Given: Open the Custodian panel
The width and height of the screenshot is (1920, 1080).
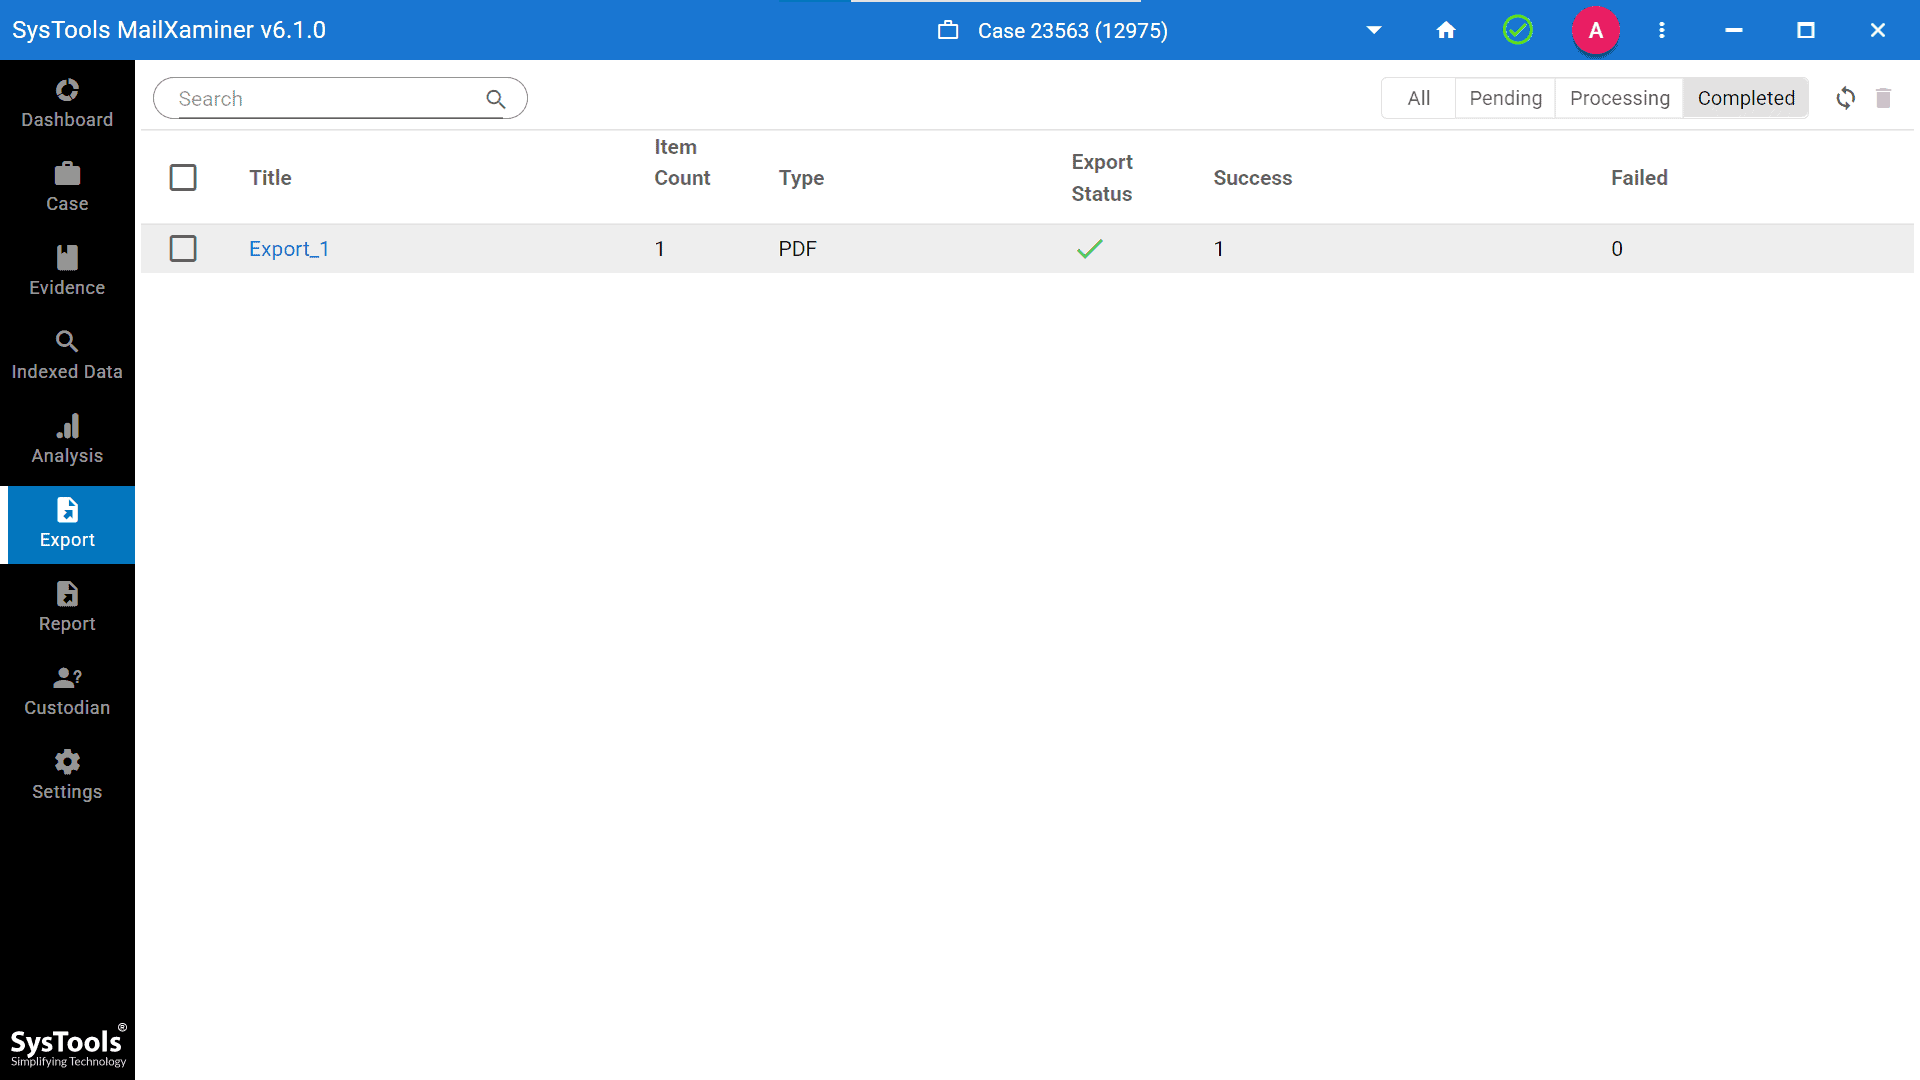Looking at the screenshot, I should [x=66, y=690].
